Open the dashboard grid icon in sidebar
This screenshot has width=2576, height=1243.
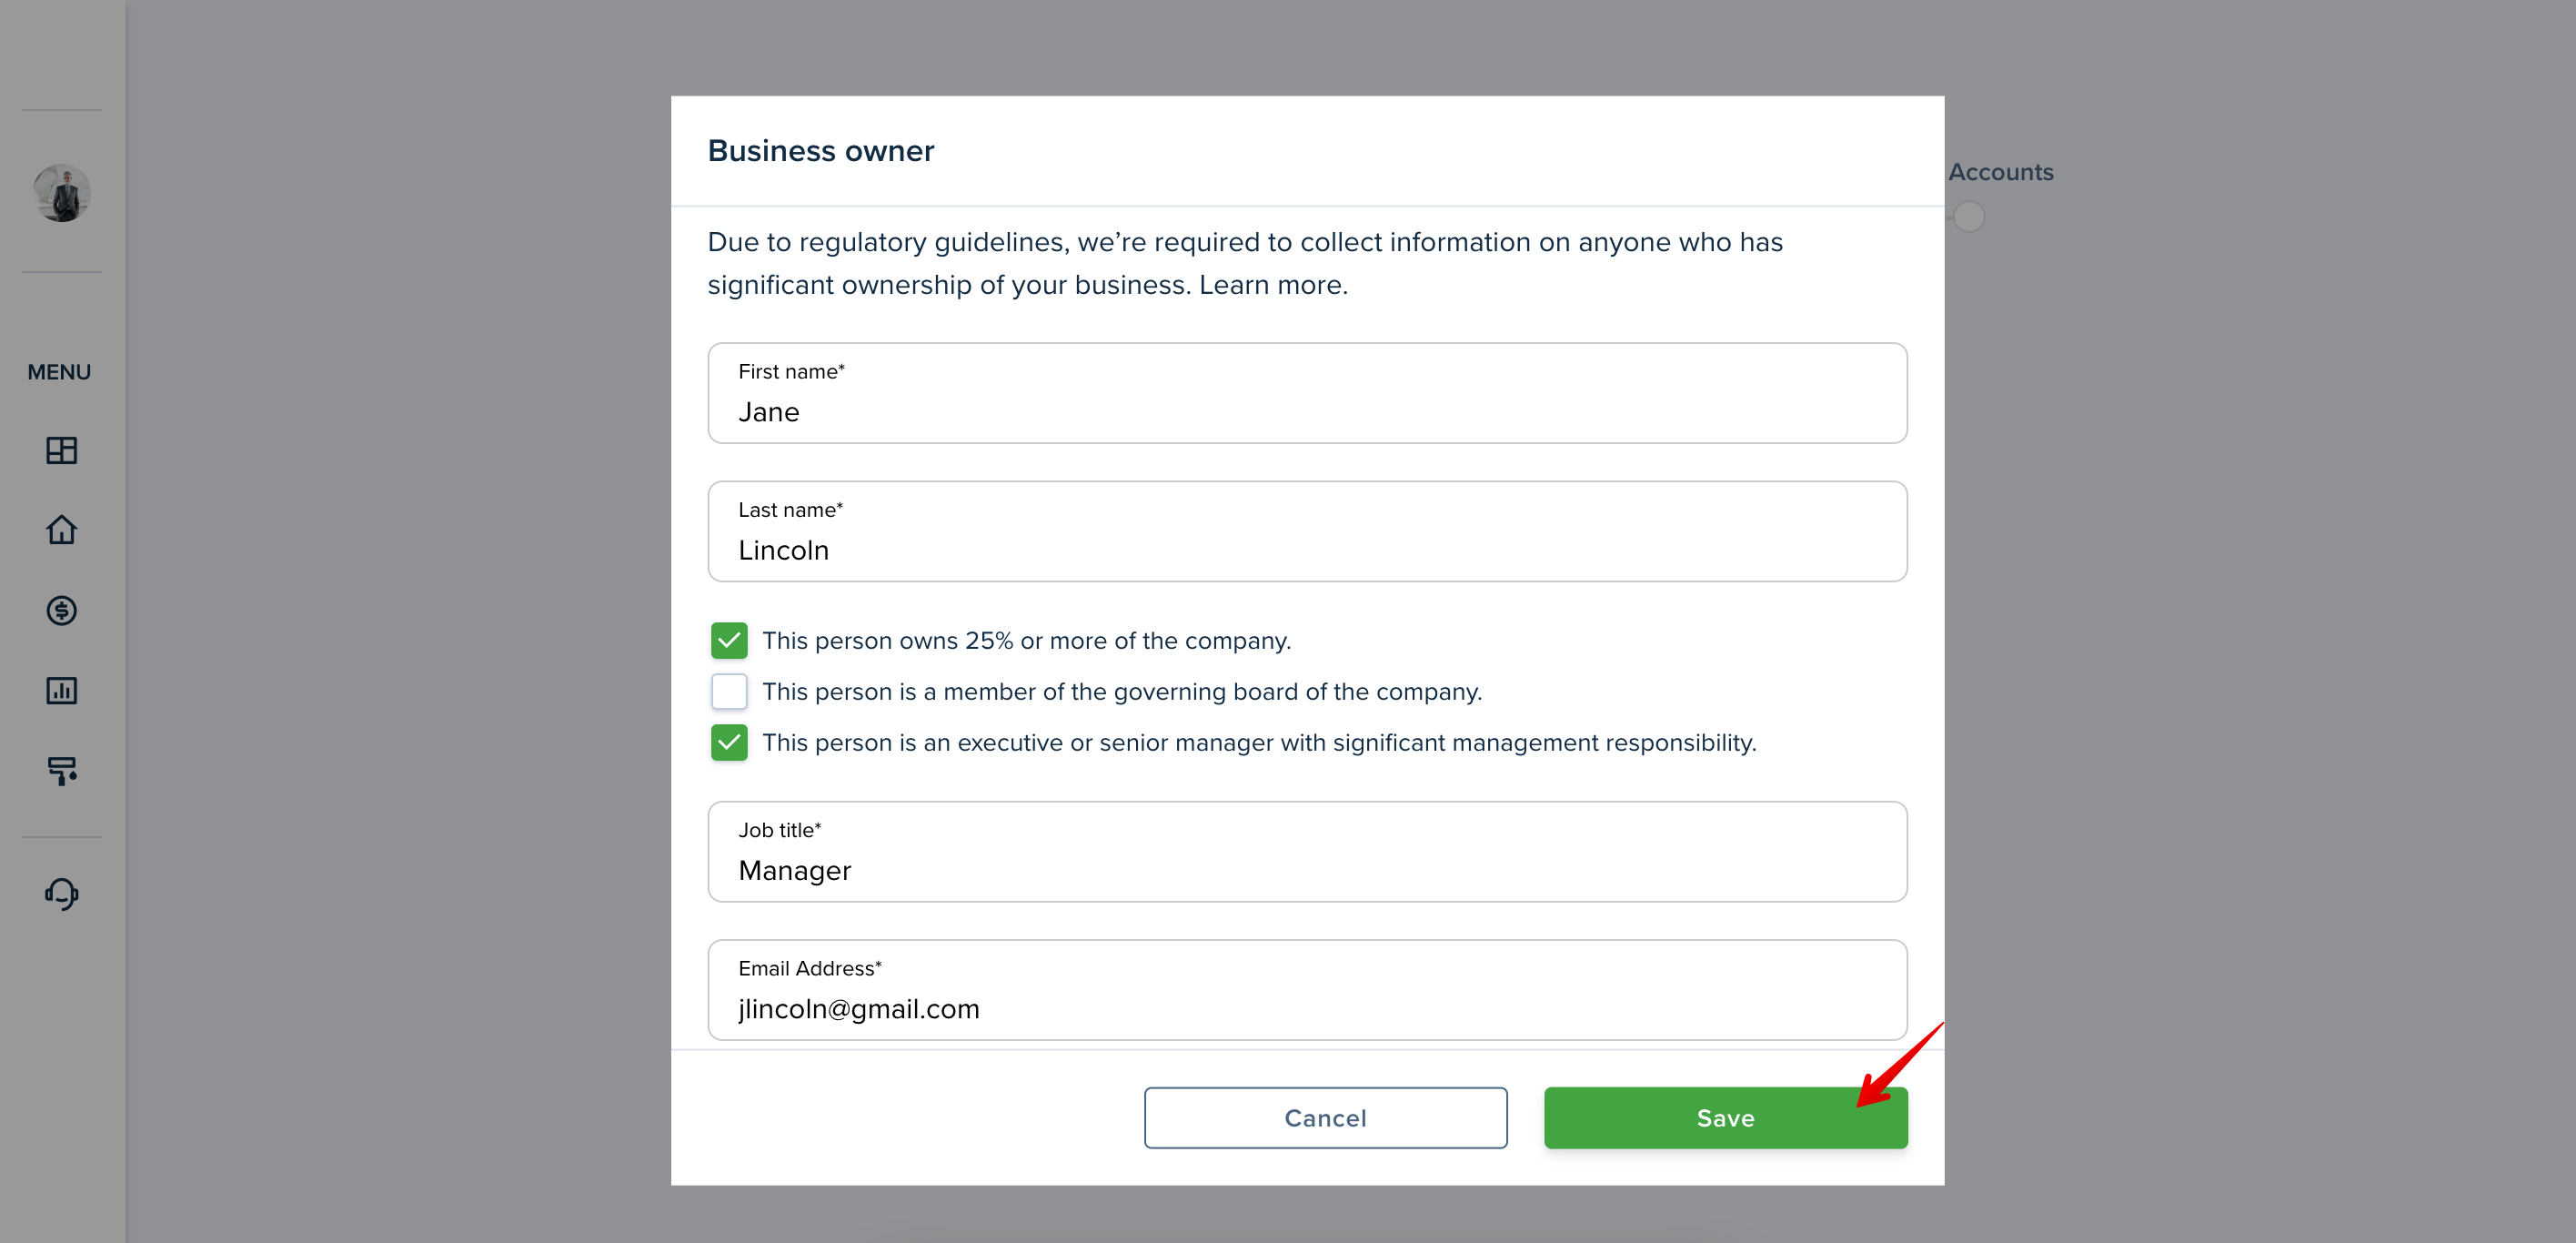61,450
